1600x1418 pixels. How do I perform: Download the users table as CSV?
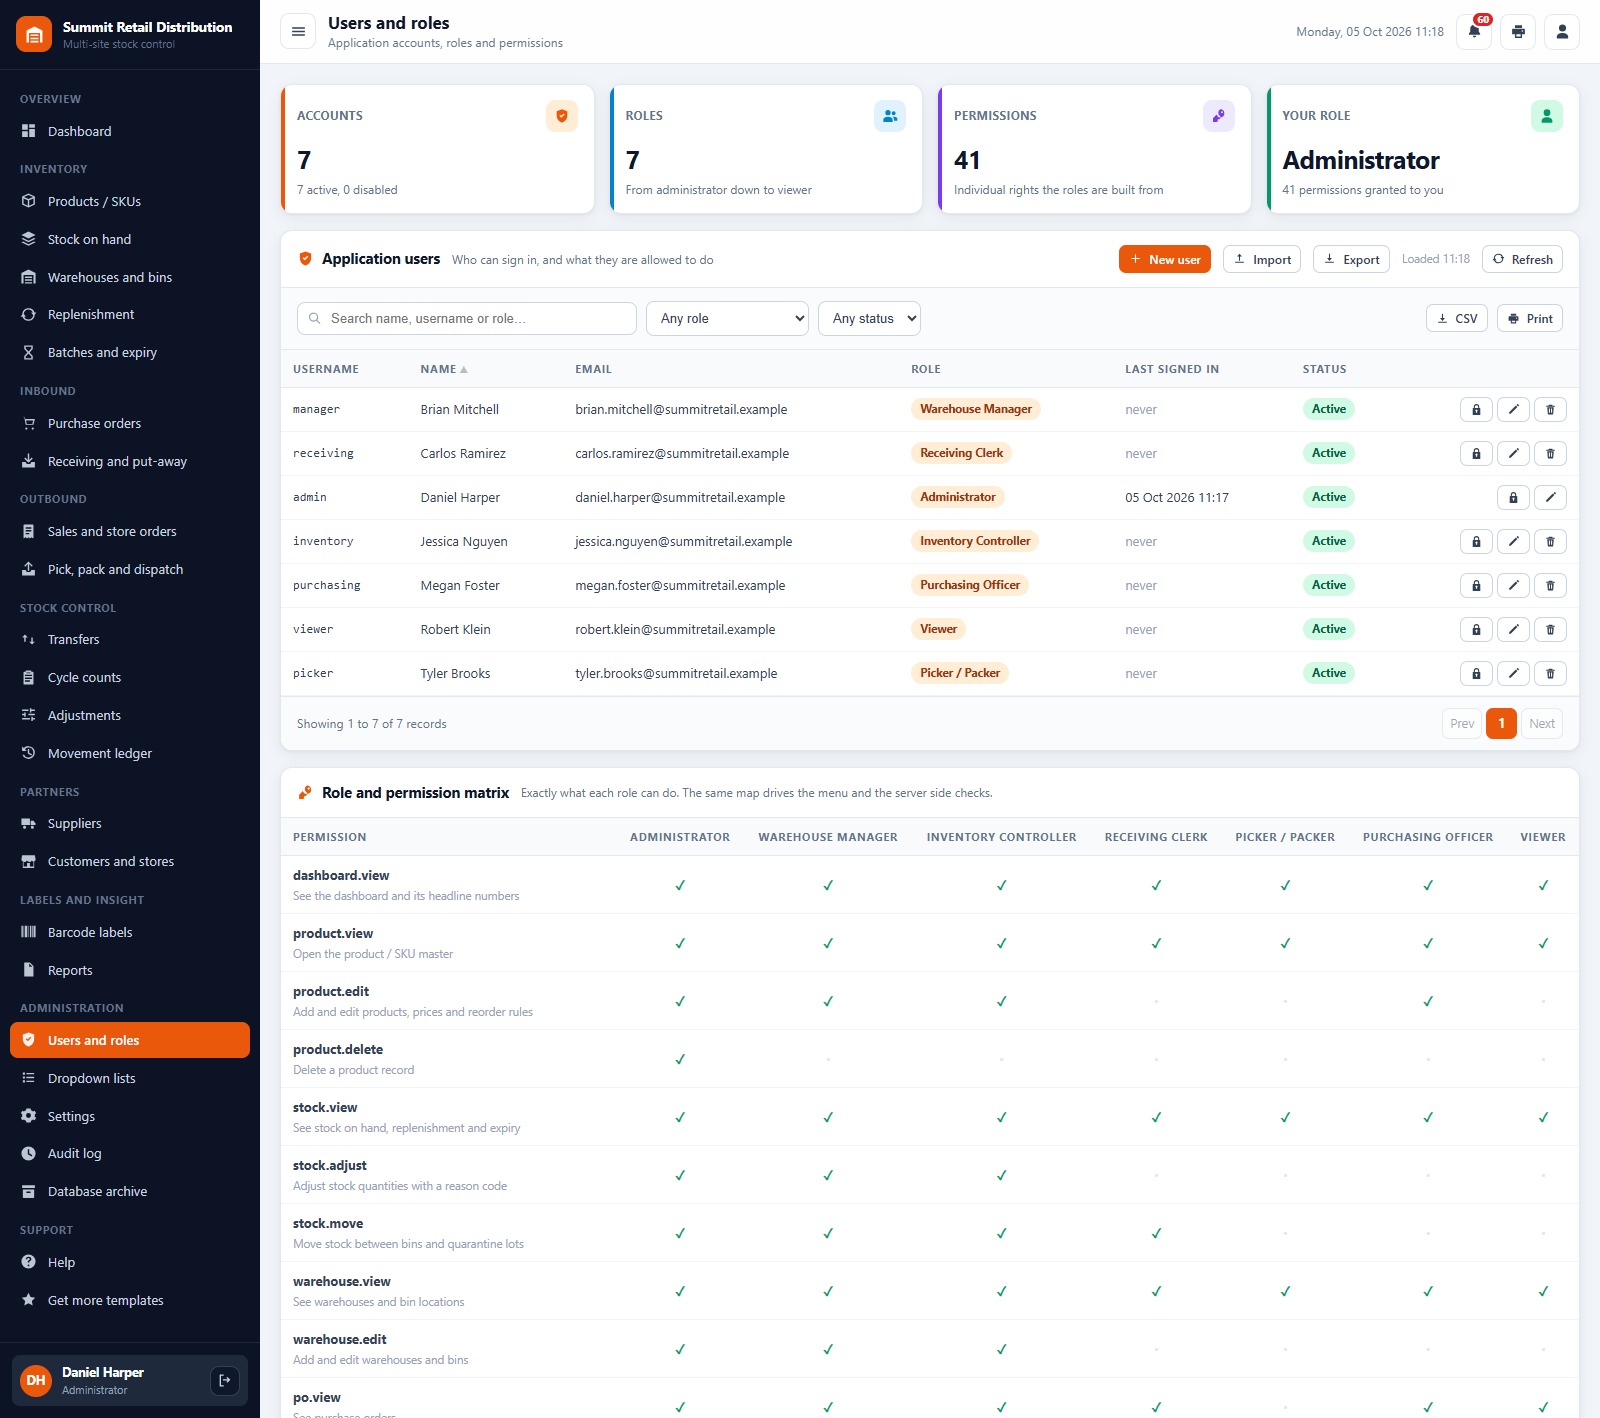pos(1457,318)
